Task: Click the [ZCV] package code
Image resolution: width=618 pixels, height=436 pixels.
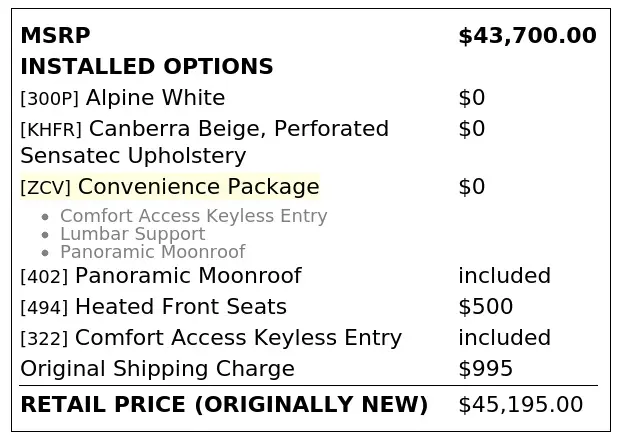Action: click(46, 187)
